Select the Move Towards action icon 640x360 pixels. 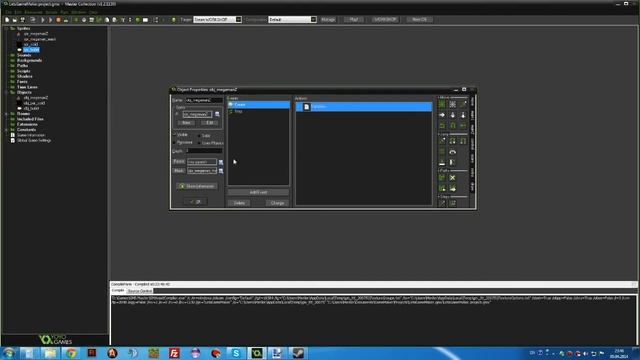click(463, 104)
